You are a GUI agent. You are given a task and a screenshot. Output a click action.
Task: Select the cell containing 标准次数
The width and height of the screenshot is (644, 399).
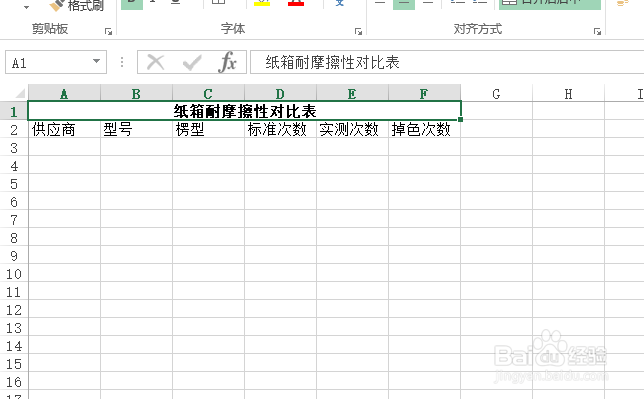coord(280,129)
